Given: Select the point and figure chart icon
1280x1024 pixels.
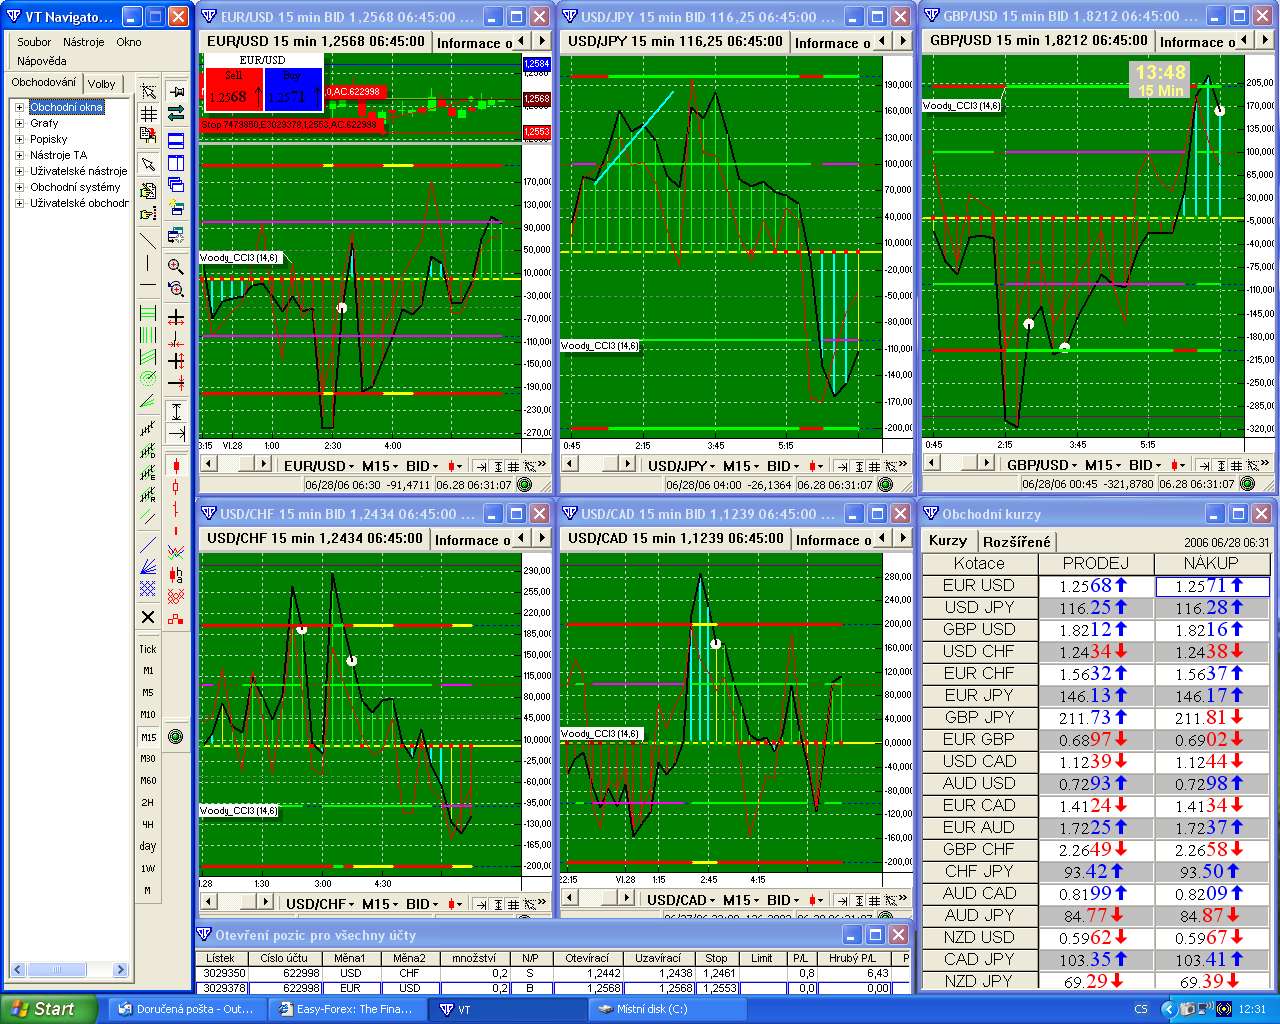Looking at the screenshot, I should point(176,596).
